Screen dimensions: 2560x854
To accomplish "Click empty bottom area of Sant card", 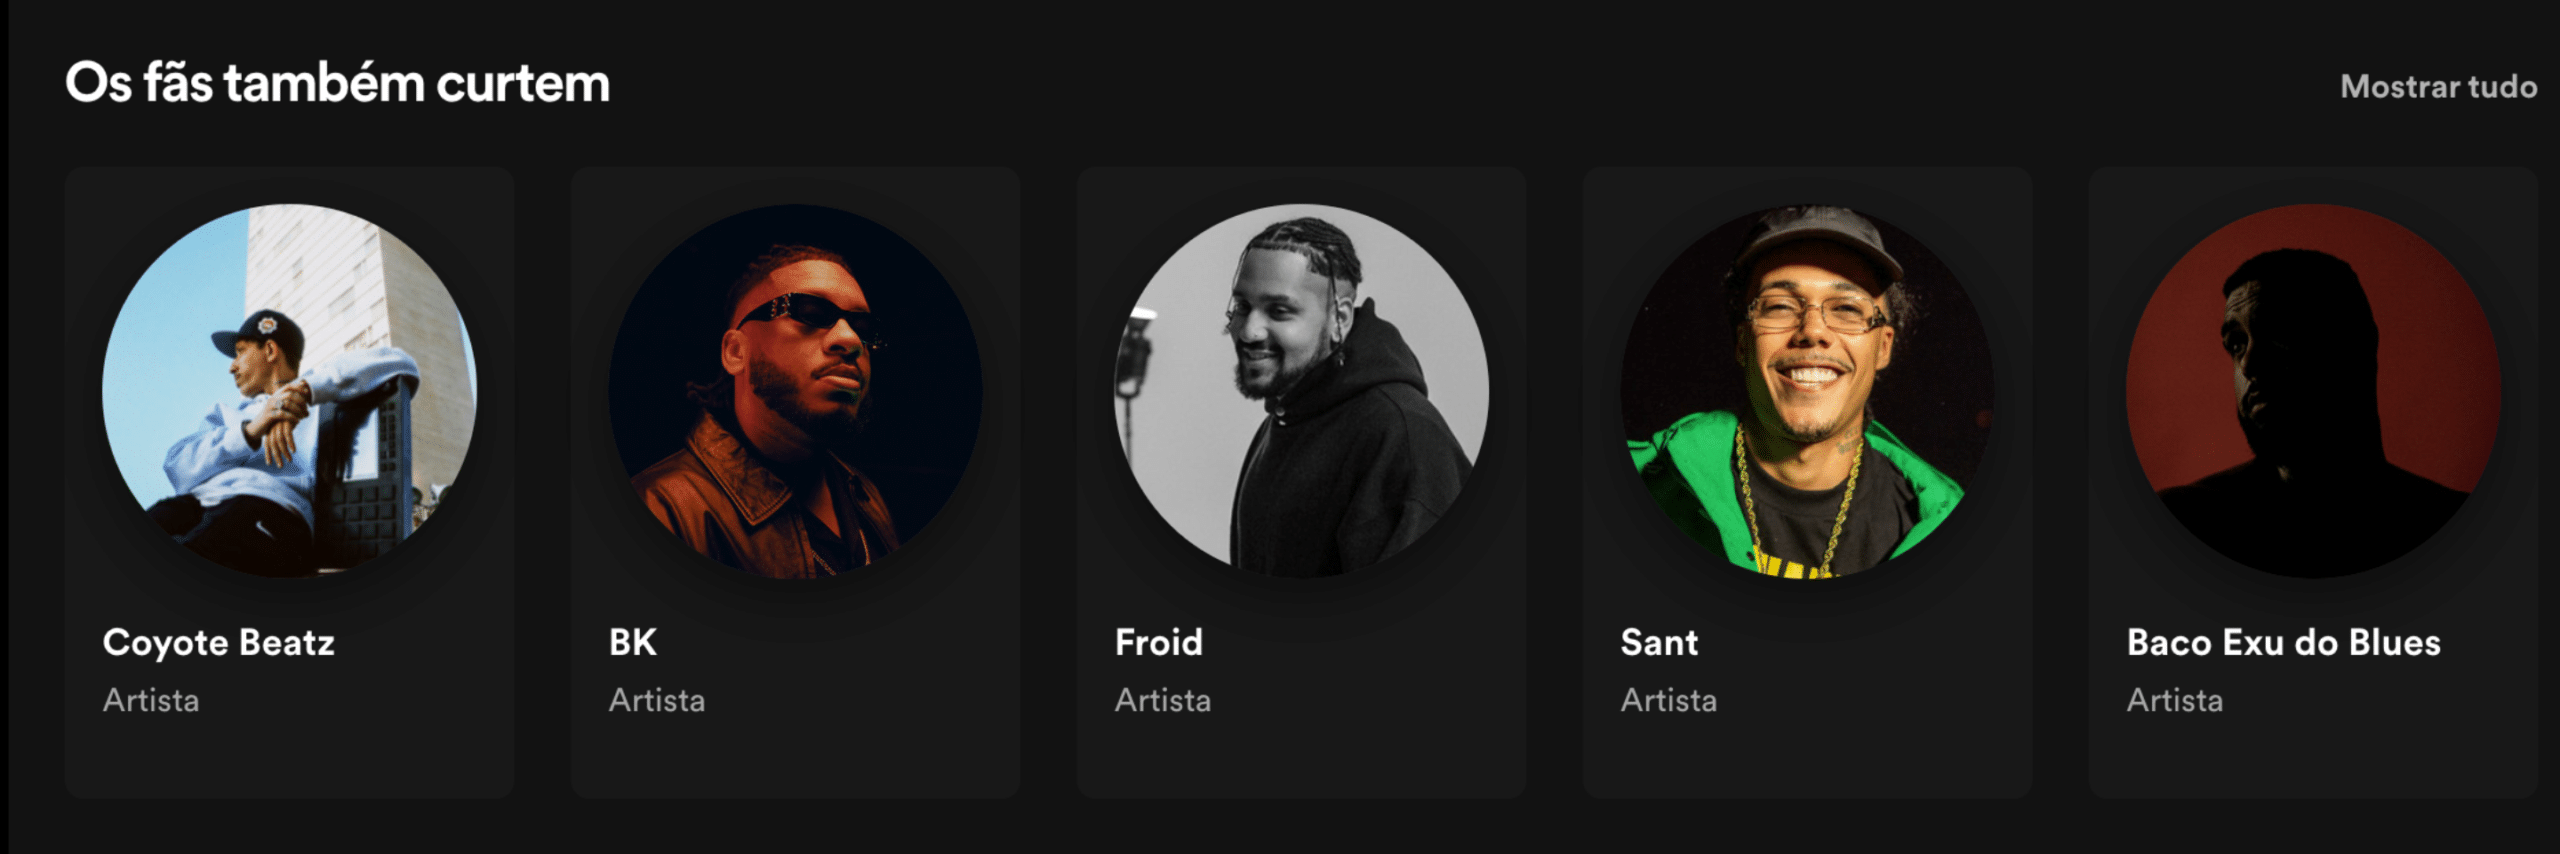I will click(x=1808, y=760).
